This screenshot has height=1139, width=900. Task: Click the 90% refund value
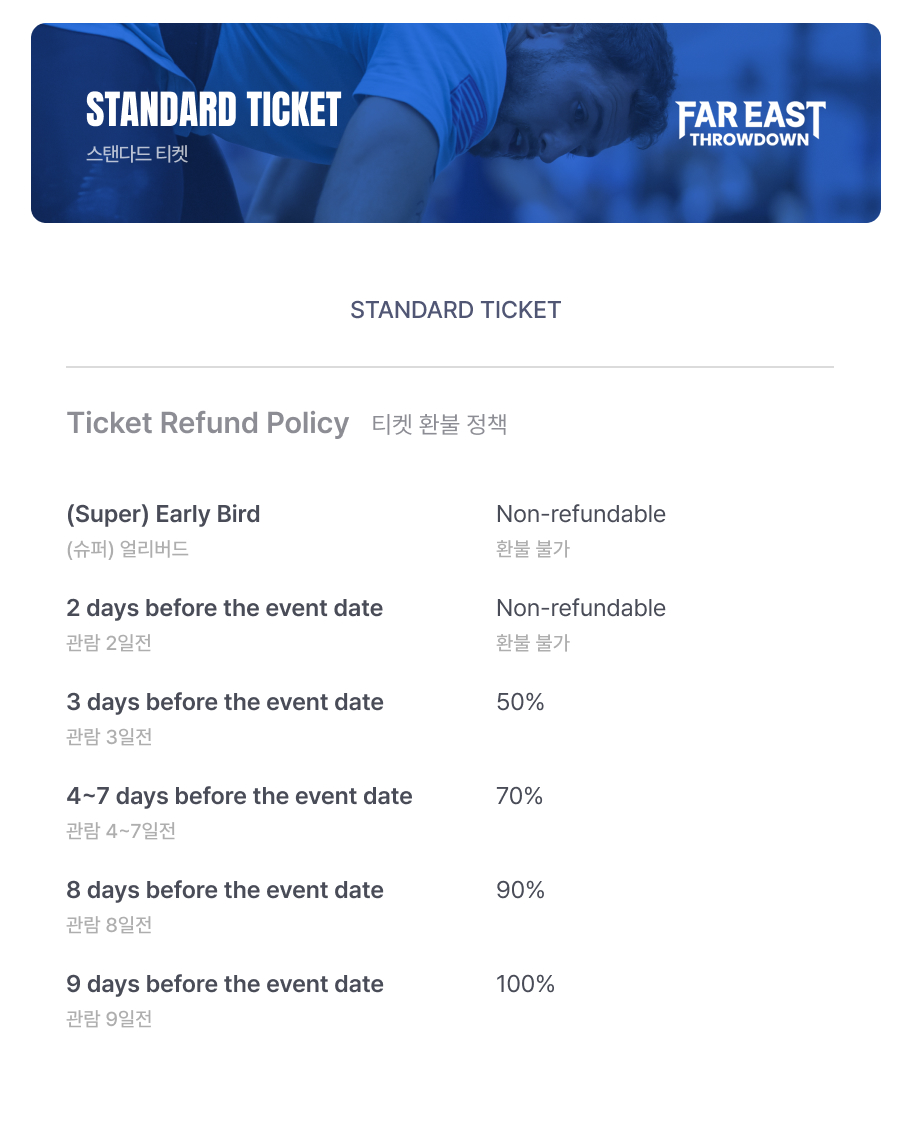click(520, 890)
